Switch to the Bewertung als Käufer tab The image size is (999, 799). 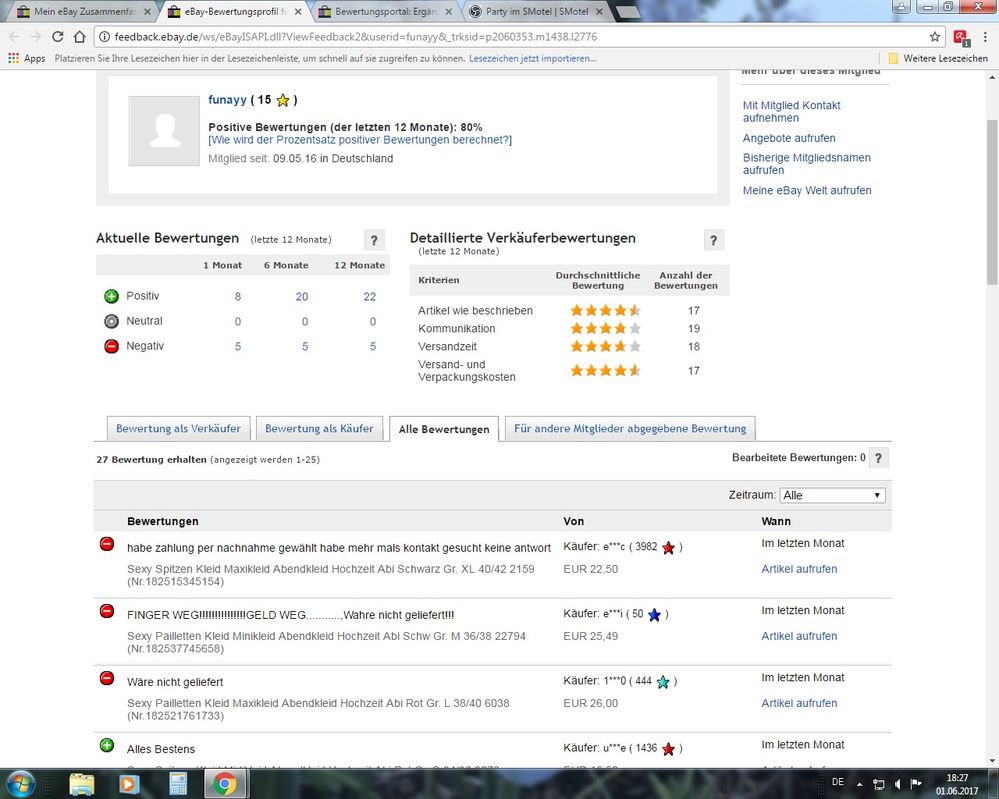pyautogui.click(x=319, y=428)
